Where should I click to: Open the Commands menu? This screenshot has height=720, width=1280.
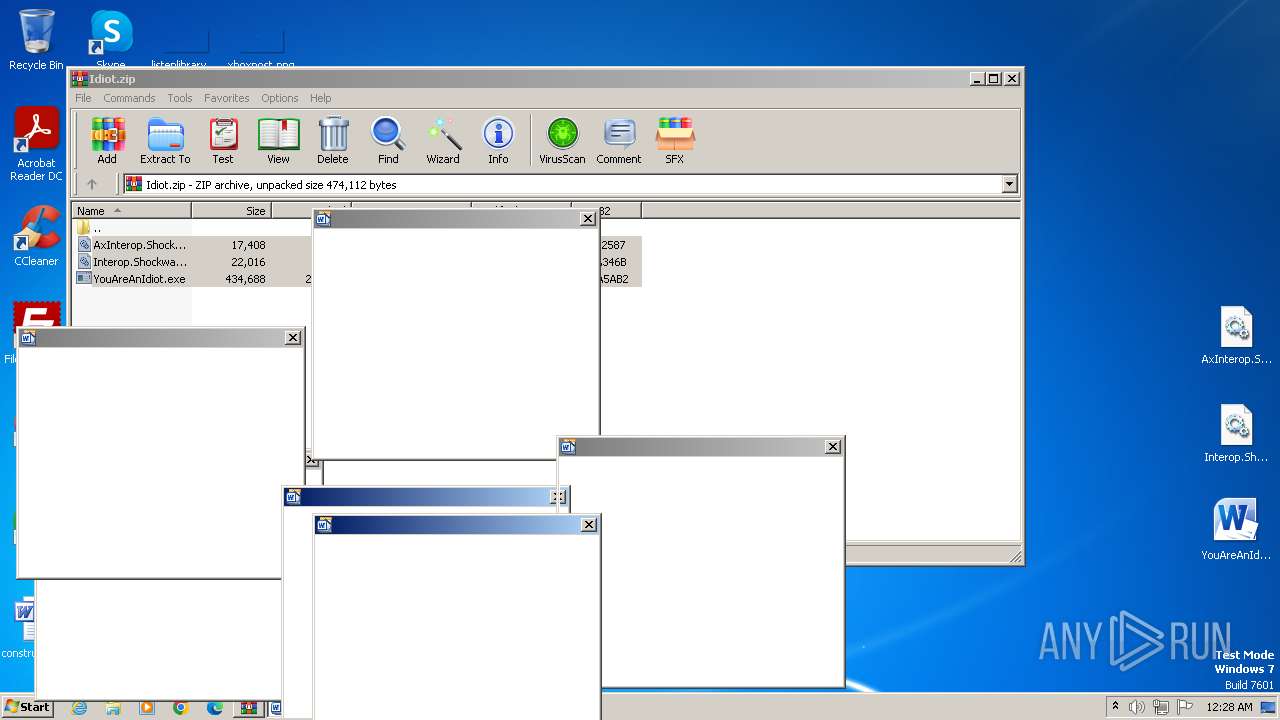[129, 98]
